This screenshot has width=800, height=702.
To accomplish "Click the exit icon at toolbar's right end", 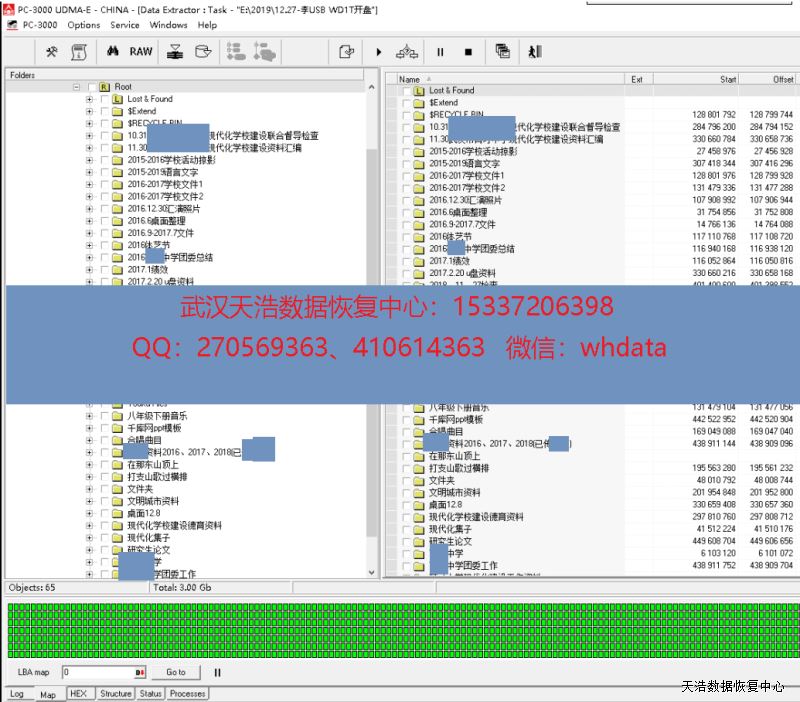I will coord(535,51).
